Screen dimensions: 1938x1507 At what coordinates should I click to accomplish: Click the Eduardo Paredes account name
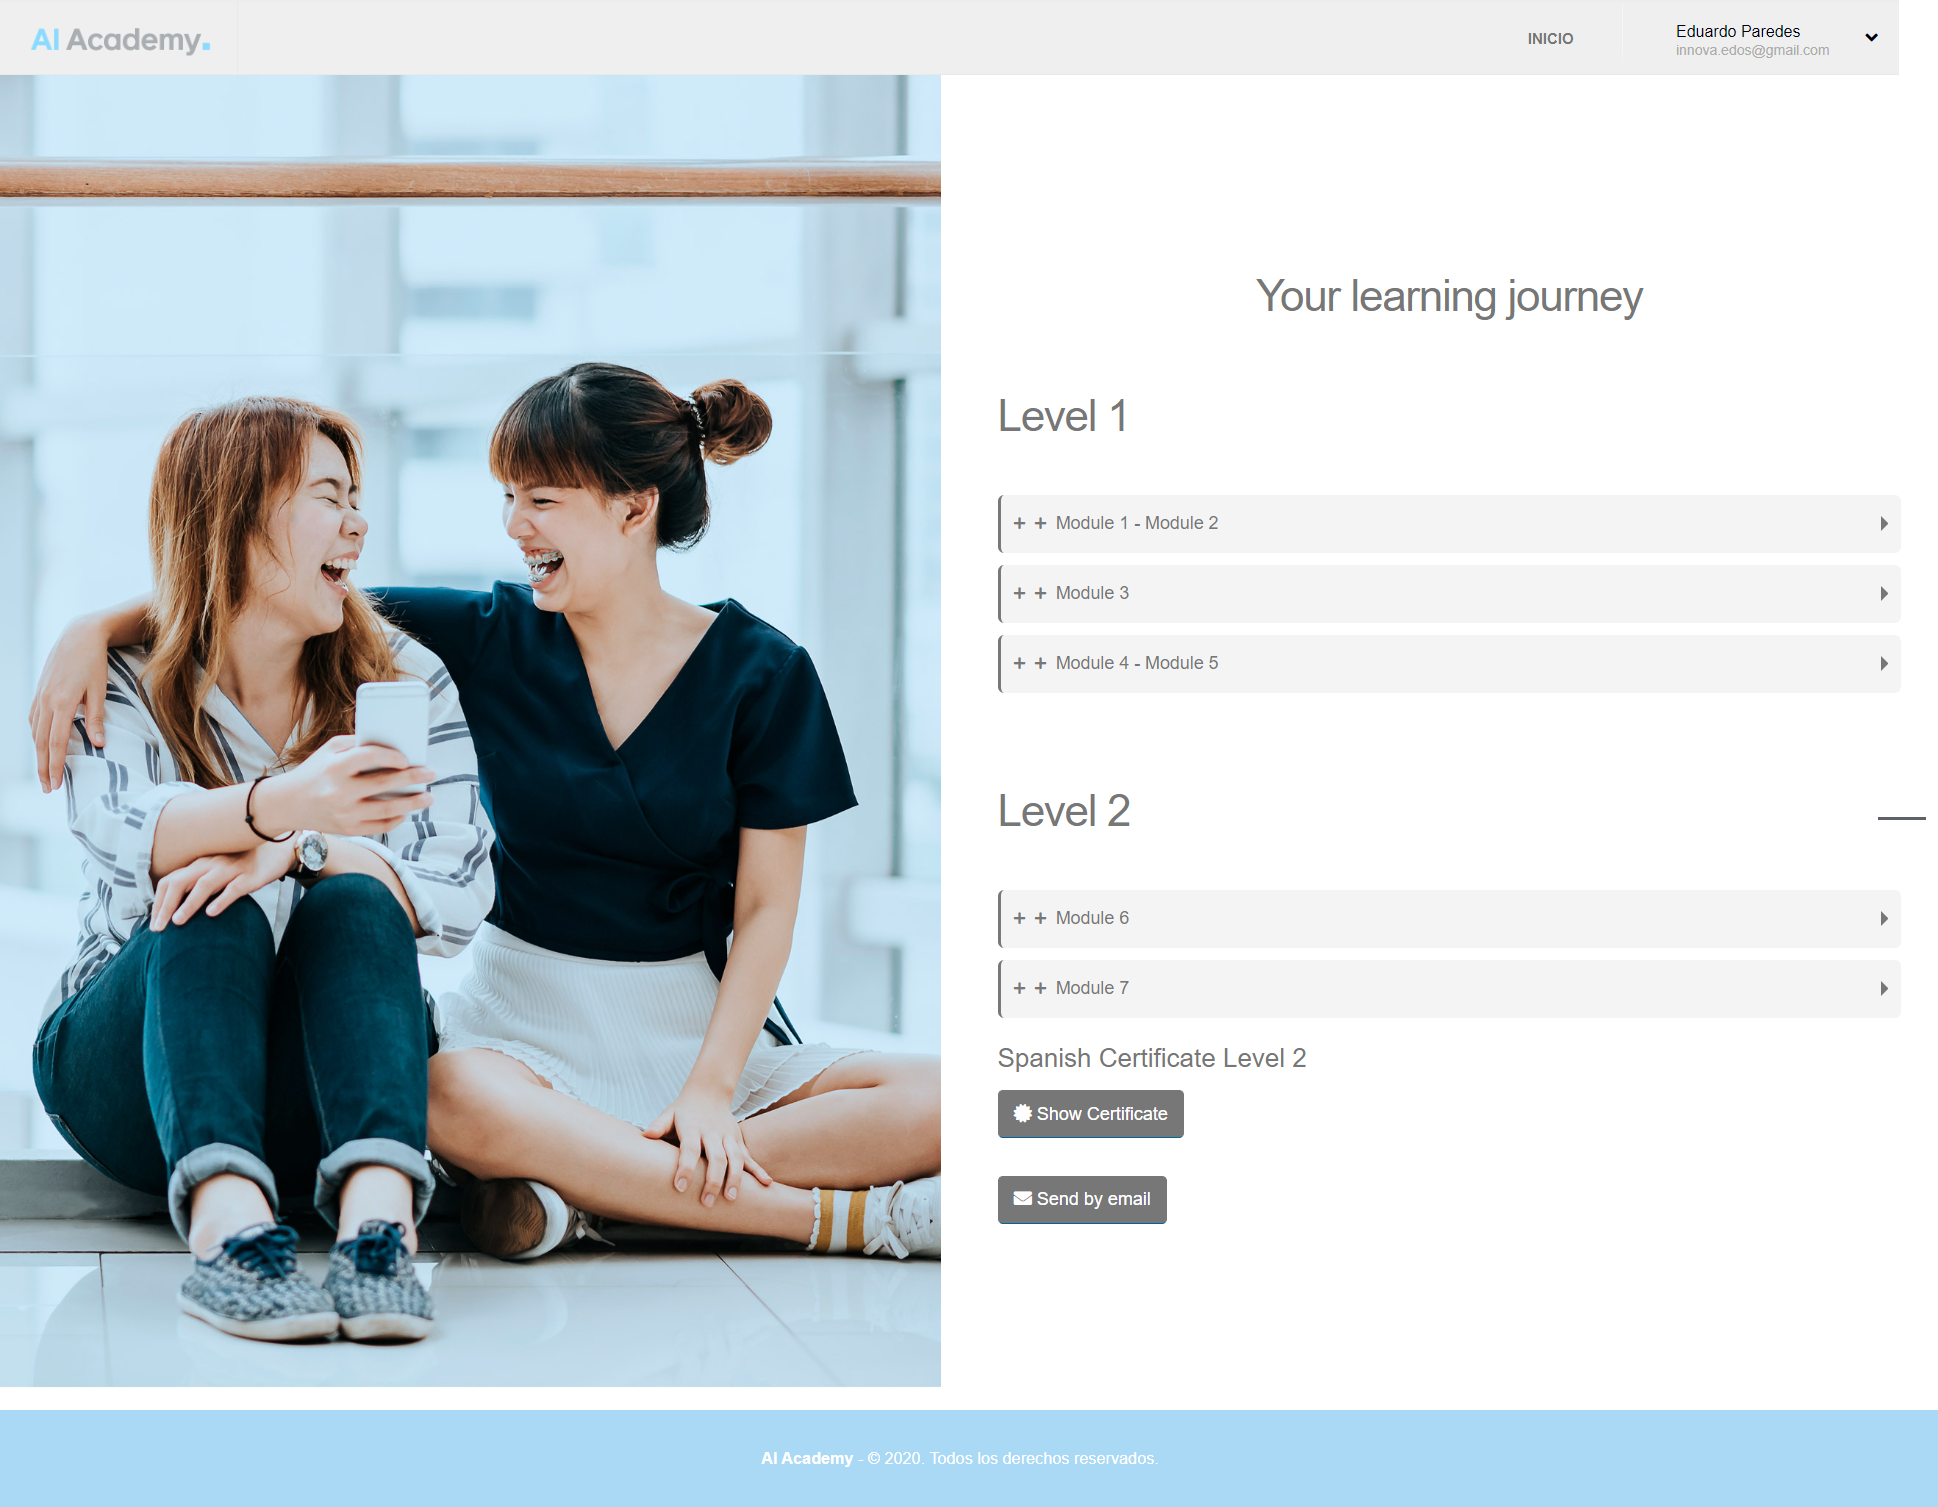click(1738, 31)
